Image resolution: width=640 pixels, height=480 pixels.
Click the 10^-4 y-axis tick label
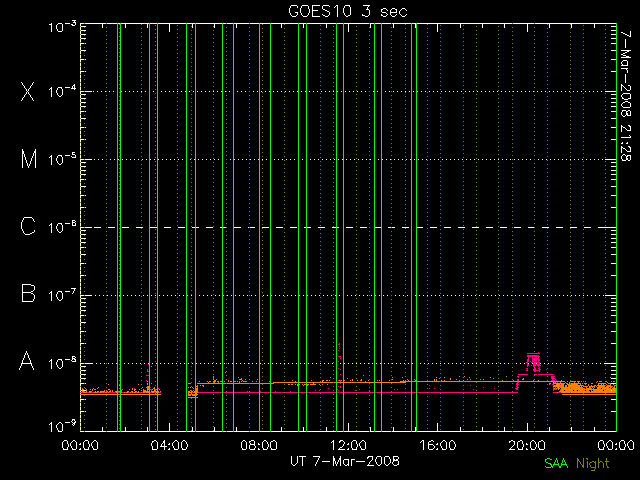coord(62,91)
